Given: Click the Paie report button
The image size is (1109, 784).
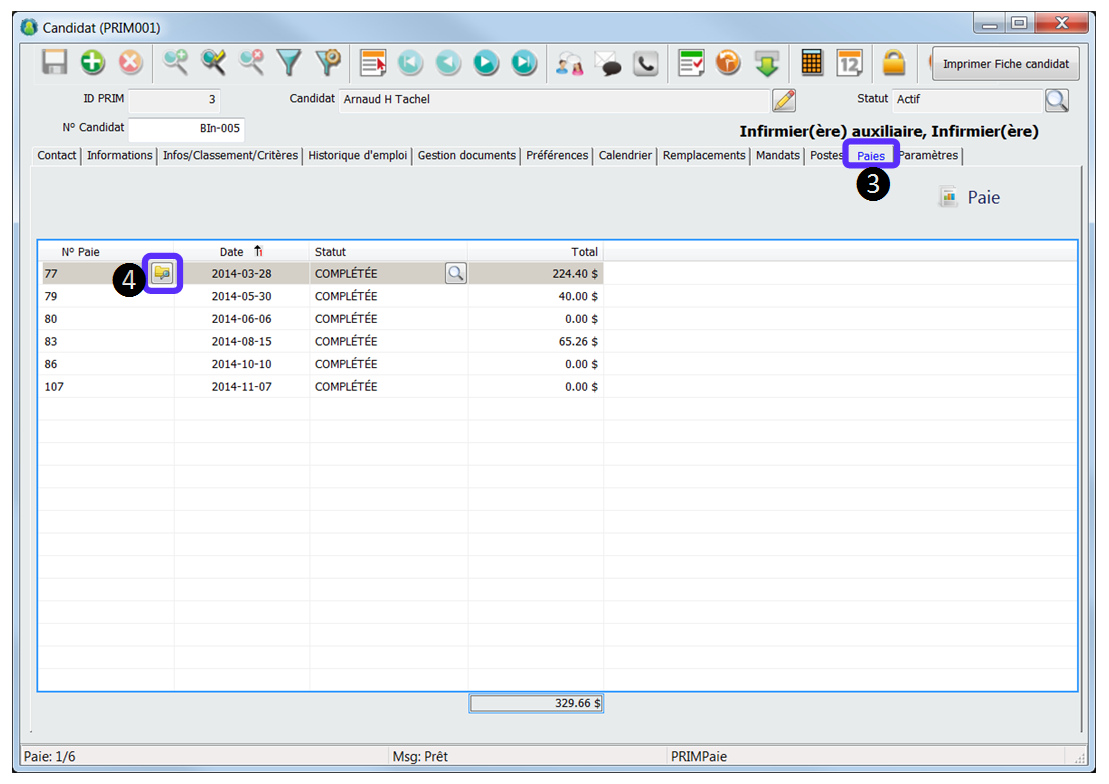Looking at the screenshot, I should 970,198.
